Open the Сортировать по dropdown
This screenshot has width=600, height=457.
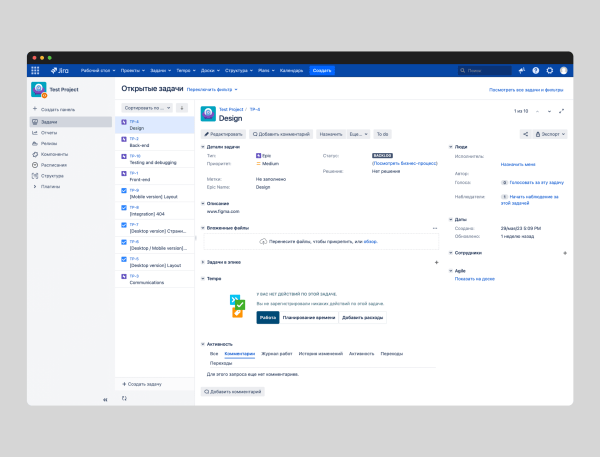point(148,108)
